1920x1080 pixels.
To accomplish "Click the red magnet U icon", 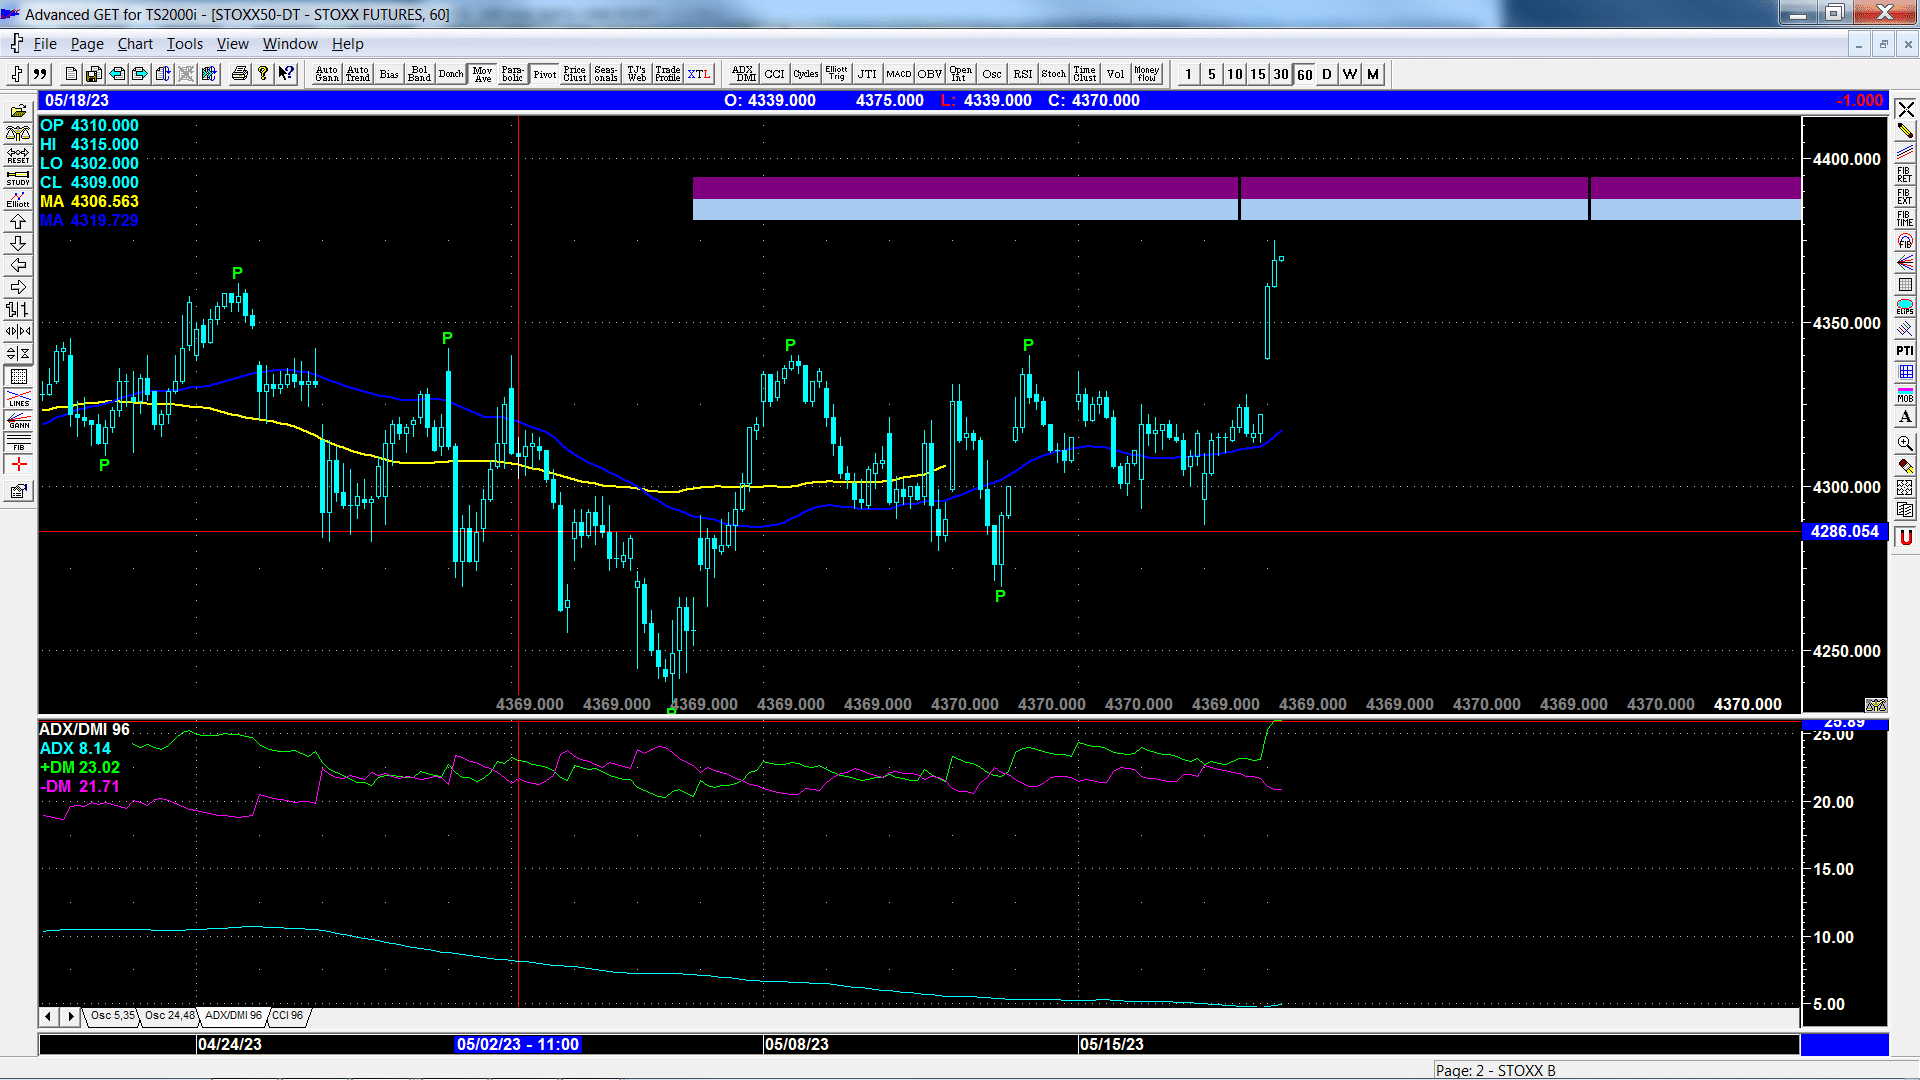I will pos(1905,537).
